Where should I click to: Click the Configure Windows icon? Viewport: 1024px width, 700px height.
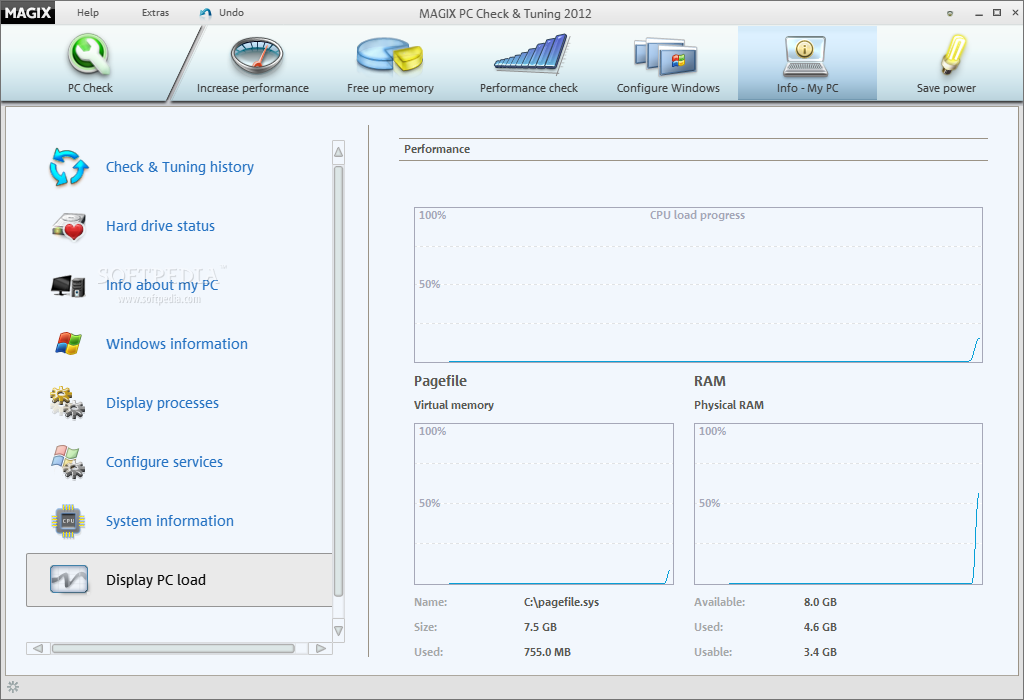665,56
